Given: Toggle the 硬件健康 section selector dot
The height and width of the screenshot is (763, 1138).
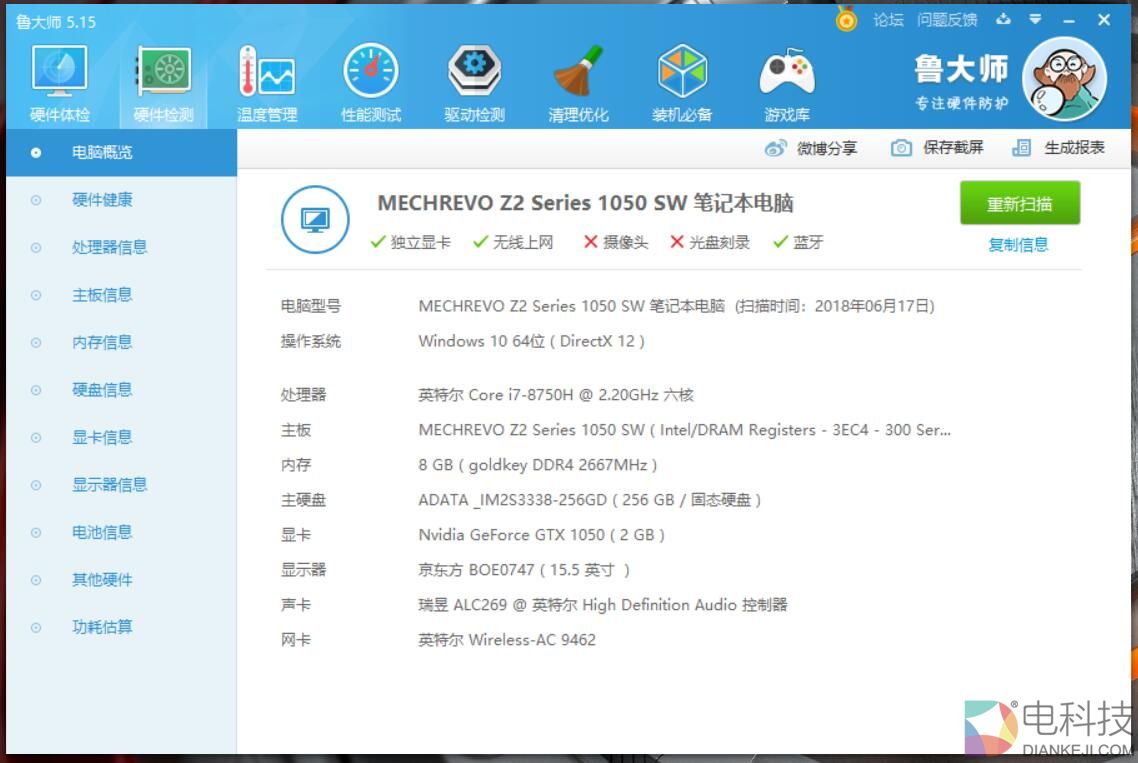Looking at the screenshot, I should 33,200.
